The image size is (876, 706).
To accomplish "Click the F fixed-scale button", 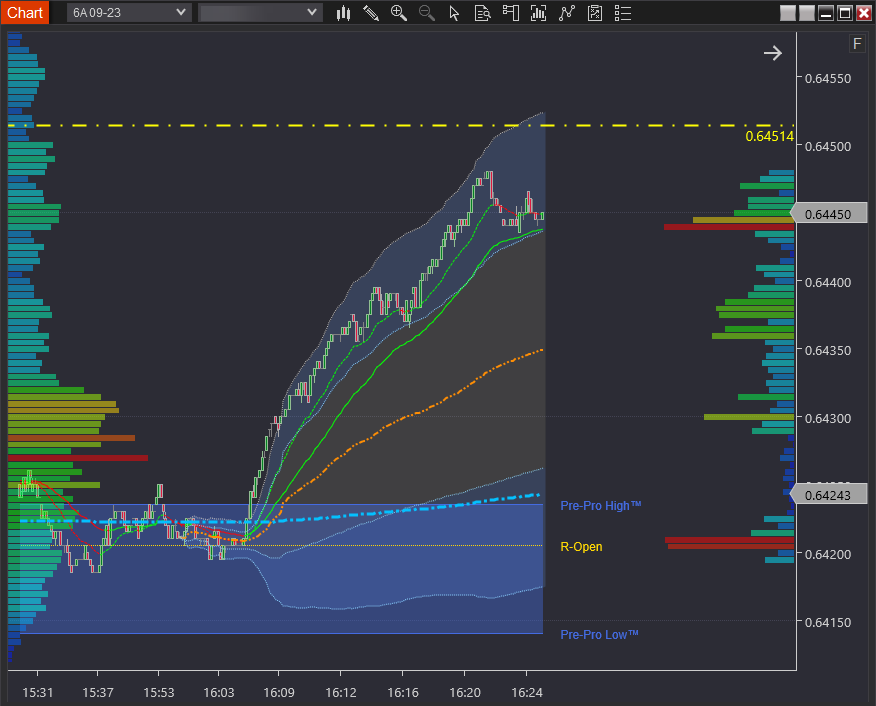I will (x=858, y=44).
